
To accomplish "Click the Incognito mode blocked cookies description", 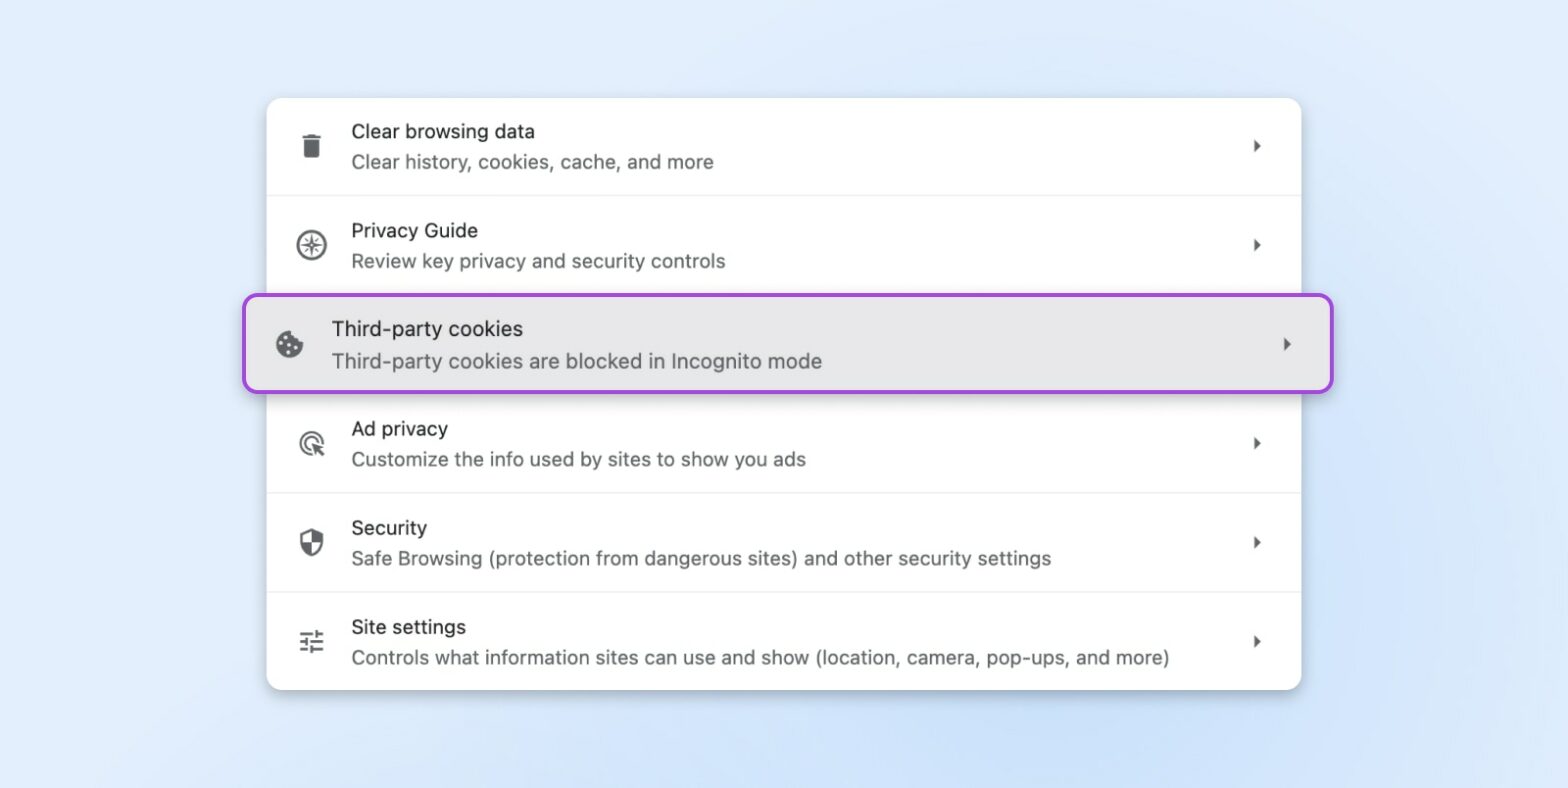I will pyautogui.click(x=576, y=361).
